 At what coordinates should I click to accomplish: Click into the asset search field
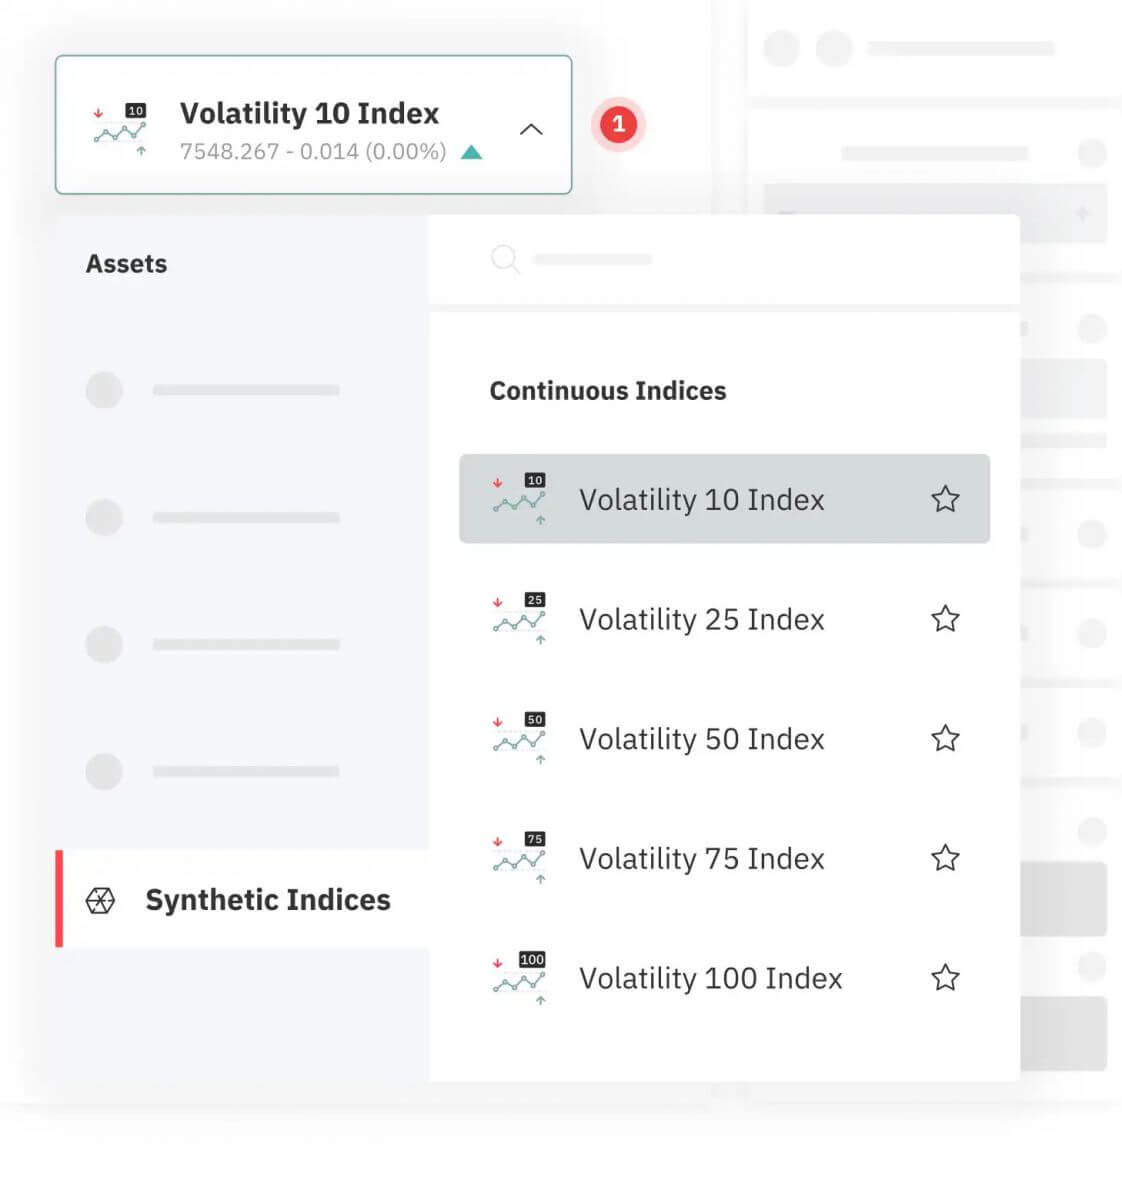[x=700, y=260]
